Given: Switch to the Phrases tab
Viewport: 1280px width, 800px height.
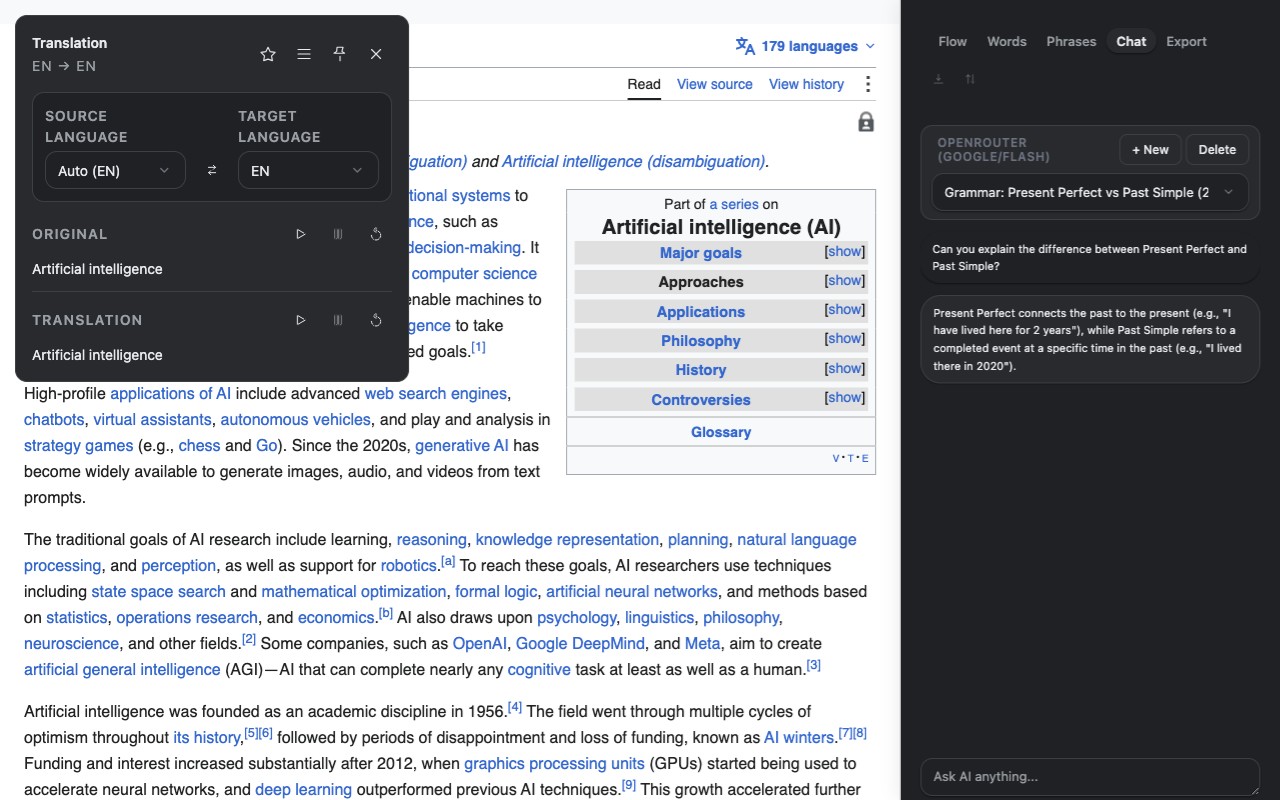Looking at the screenshot, I should pyautogui.click(x=1071, y=41).
